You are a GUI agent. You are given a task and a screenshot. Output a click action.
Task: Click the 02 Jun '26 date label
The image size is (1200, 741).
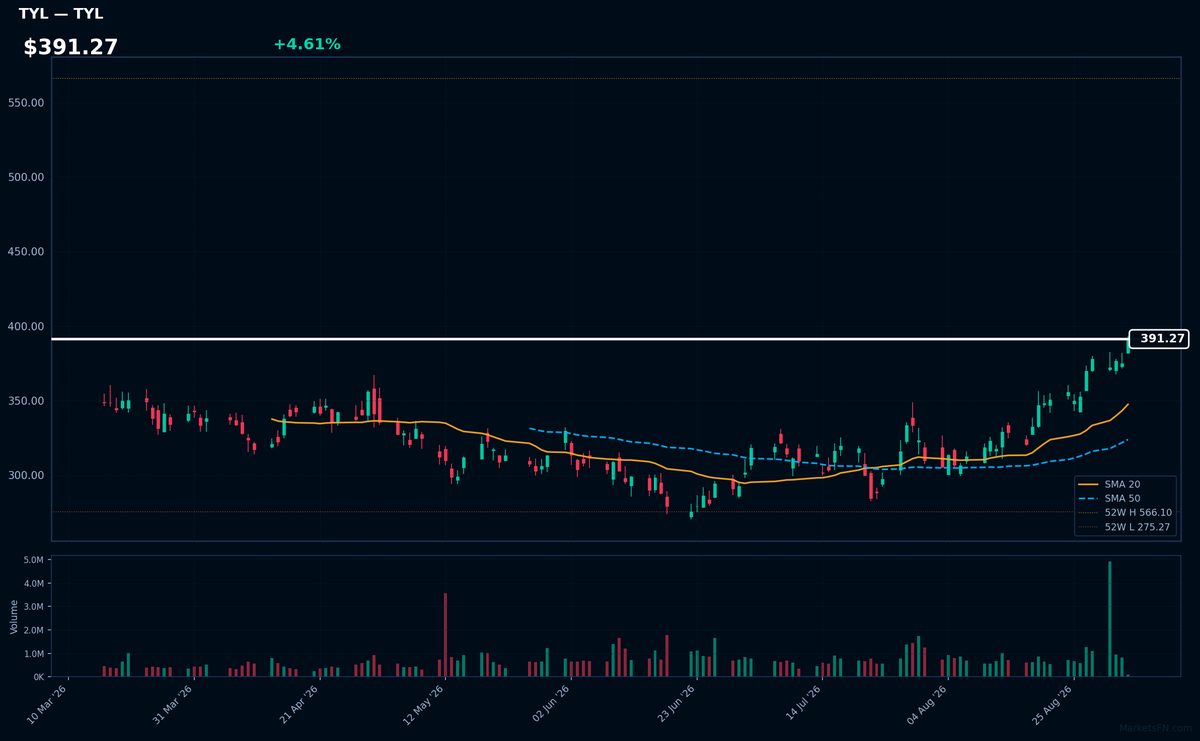pyautogui.click(x=551, y=704)
